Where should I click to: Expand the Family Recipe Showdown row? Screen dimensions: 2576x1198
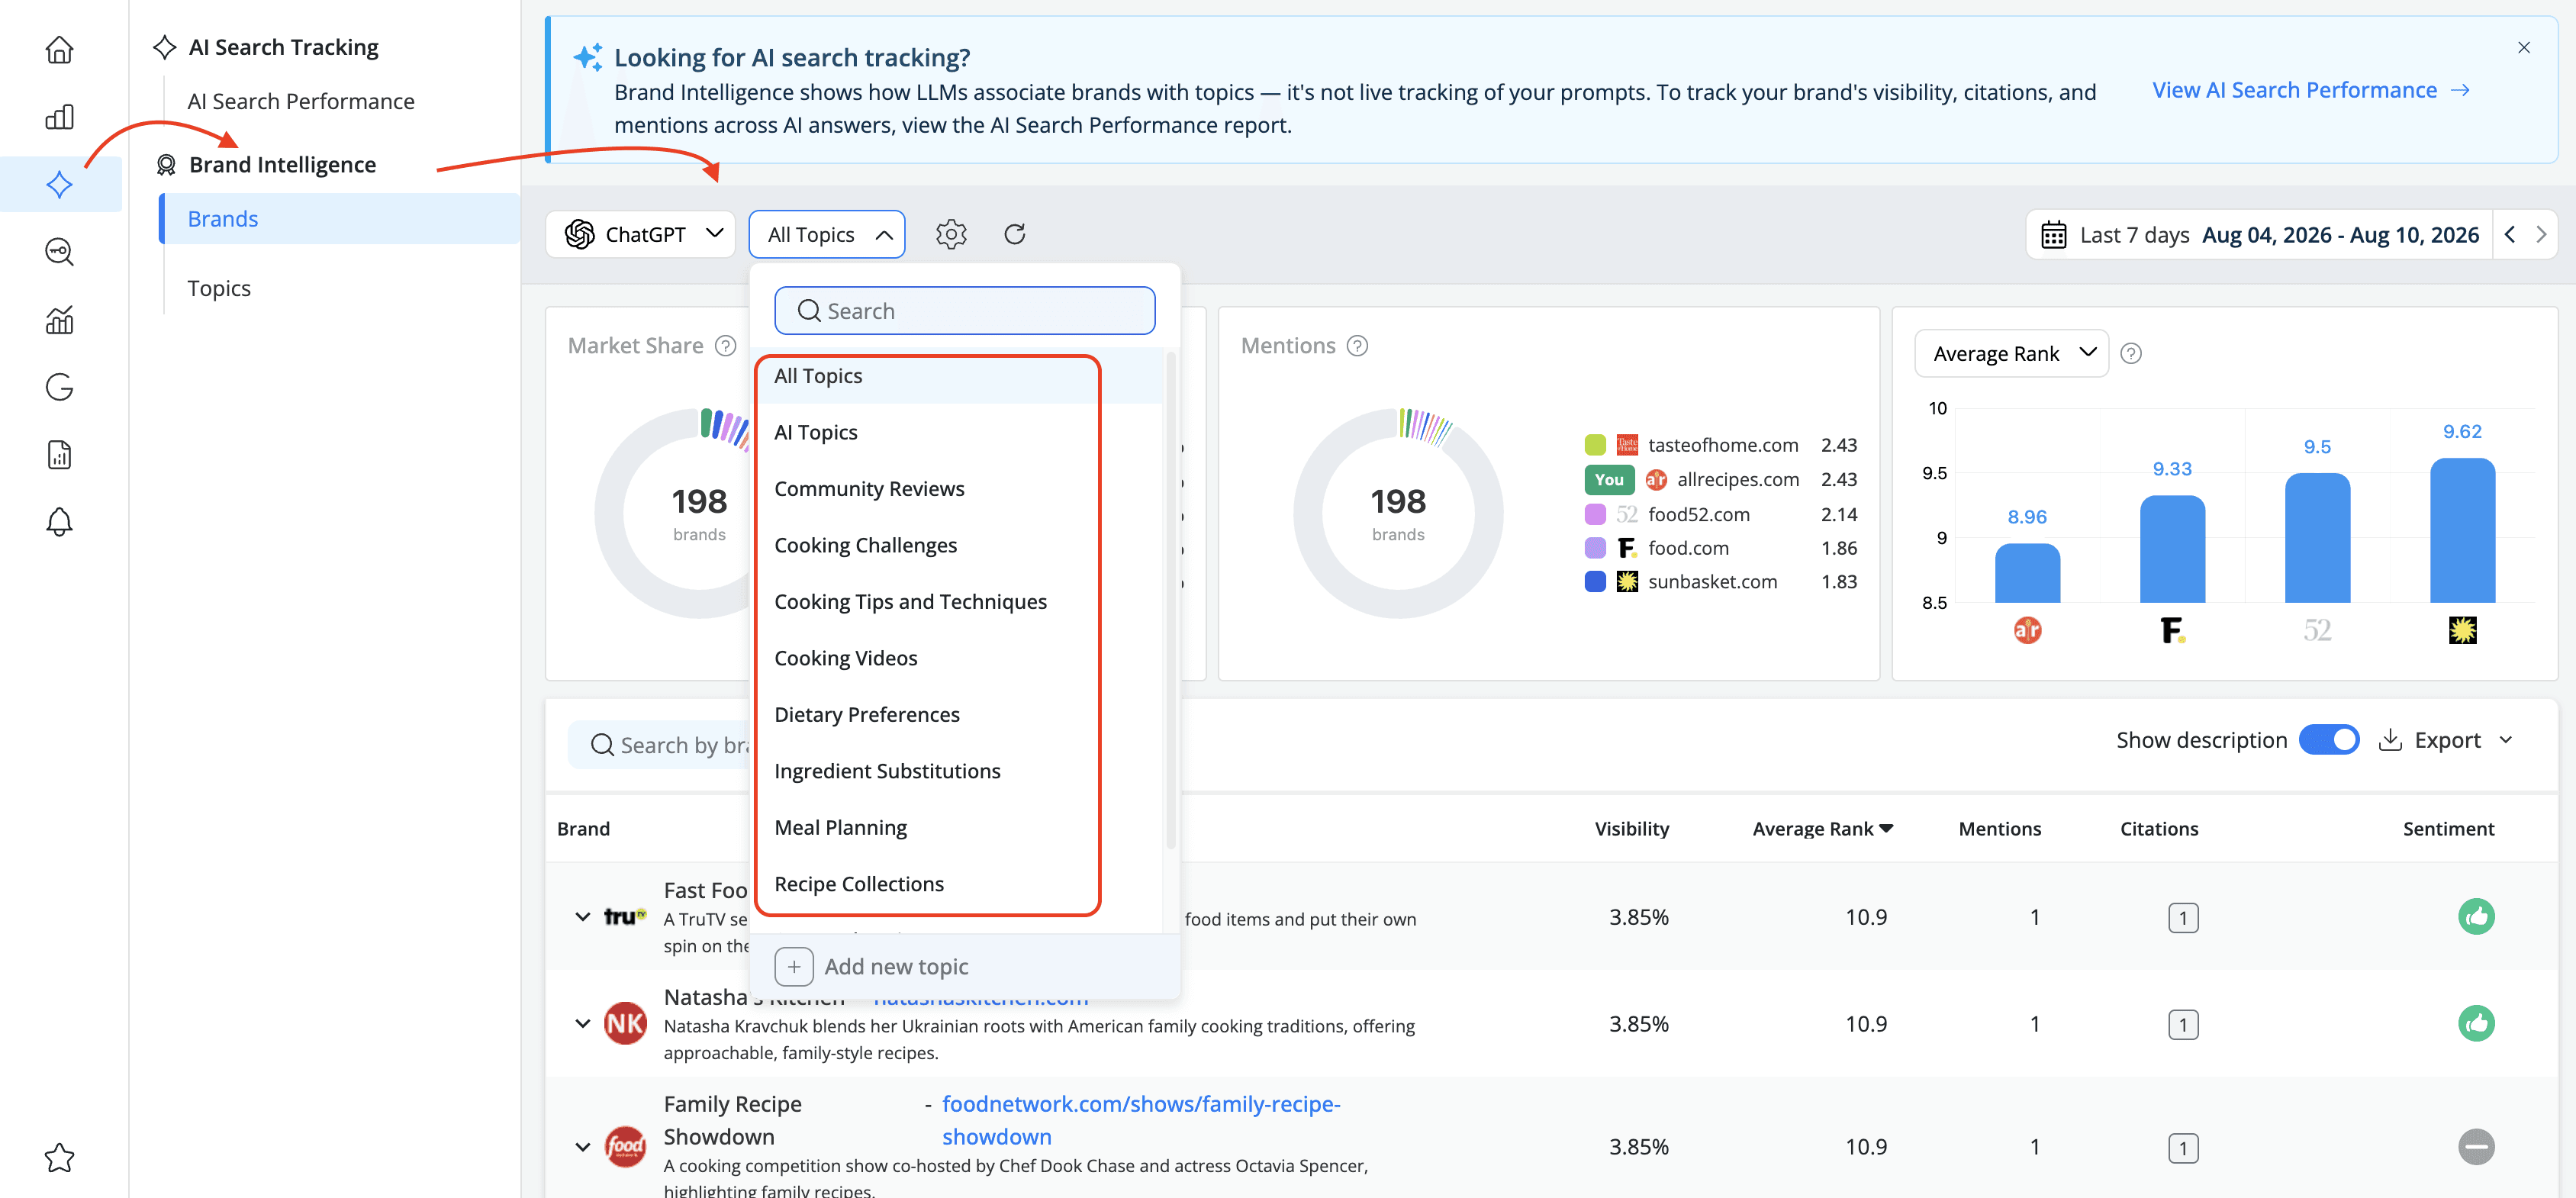pos(583,1146)
